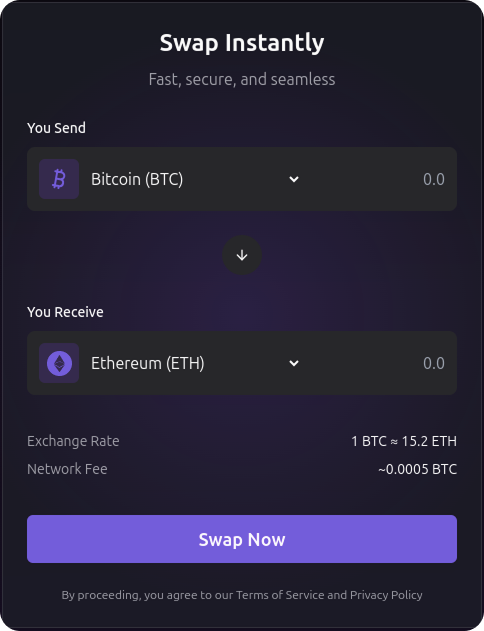Click the Exchange Rate label
This screenshot has height=631, width=484.
(x=73, y=441)
